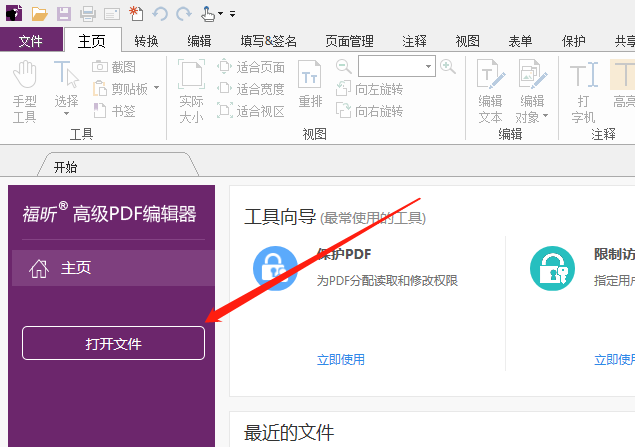Click the 开始 document tab

point(117,165)
